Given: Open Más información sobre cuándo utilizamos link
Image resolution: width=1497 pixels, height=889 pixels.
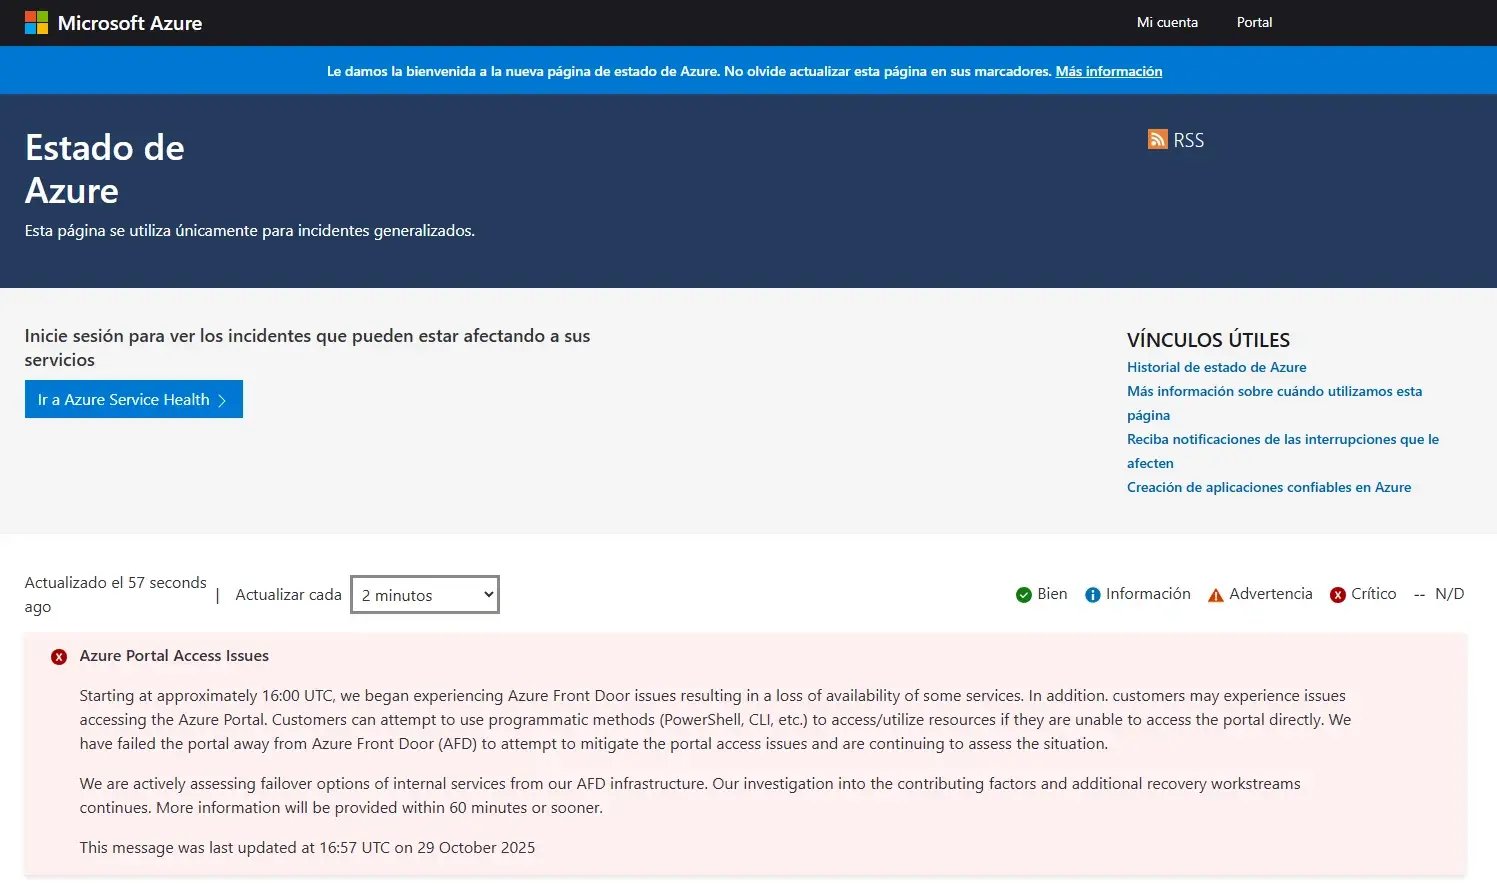Looking at the screenshot, I should (x=1274, y=391).
